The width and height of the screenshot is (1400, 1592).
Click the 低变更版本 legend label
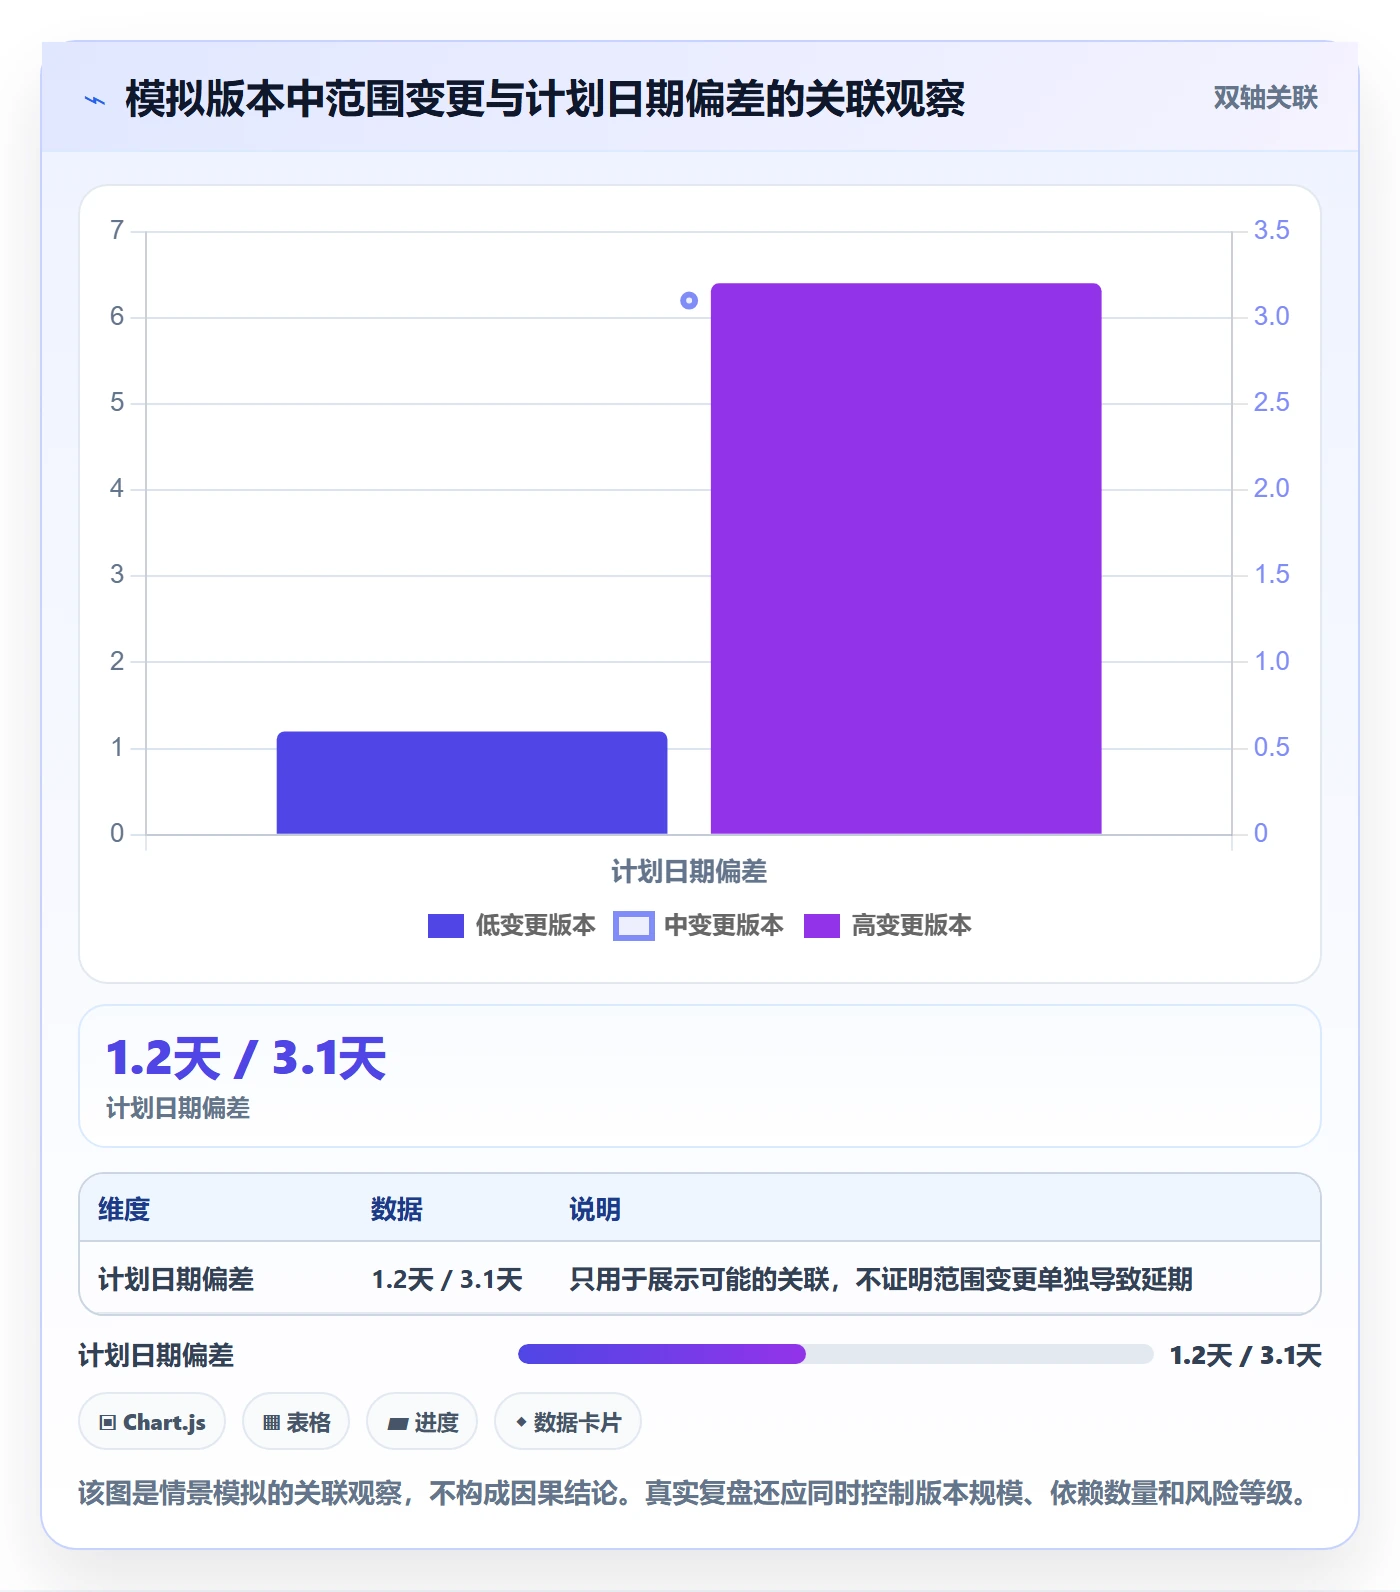tap(536, 925)
